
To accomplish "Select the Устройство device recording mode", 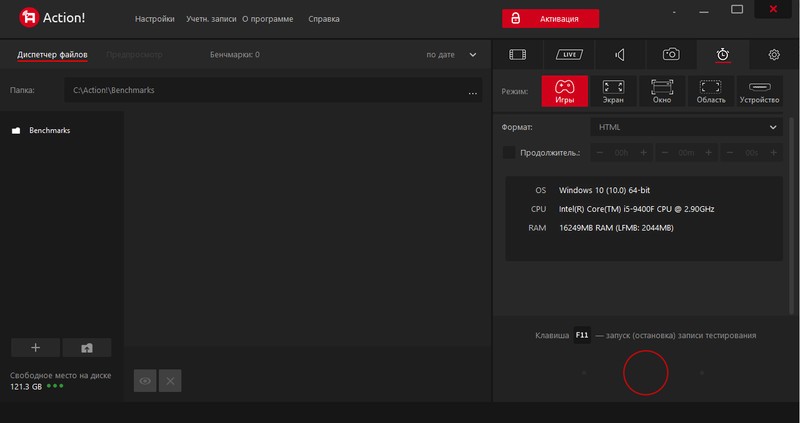I will (758, 91).
